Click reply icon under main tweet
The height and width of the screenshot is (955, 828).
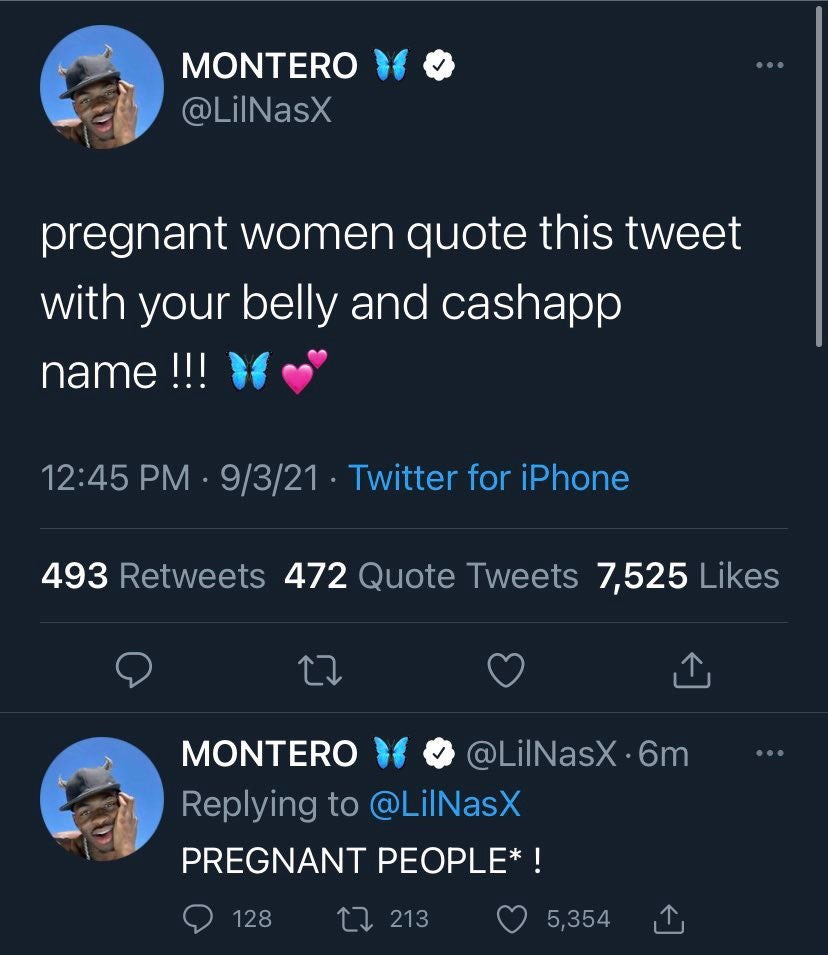click(x=132, y=671)
